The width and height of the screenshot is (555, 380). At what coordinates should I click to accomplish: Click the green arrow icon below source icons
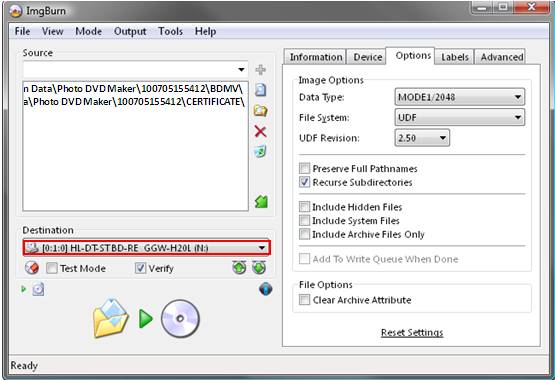[x=261, y=202]
